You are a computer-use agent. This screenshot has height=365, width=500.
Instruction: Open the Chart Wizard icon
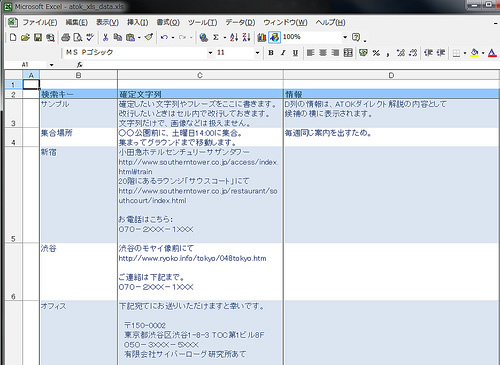(x=262, y=37)
